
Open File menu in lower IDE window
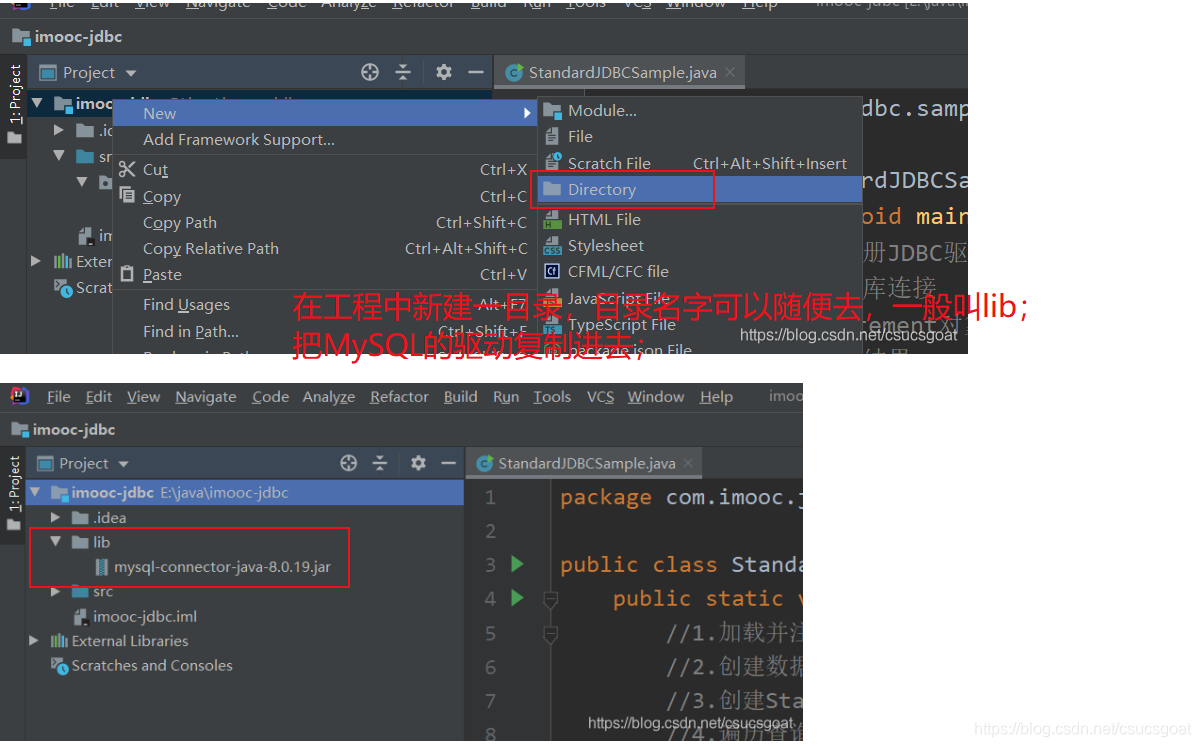point(59,396)
